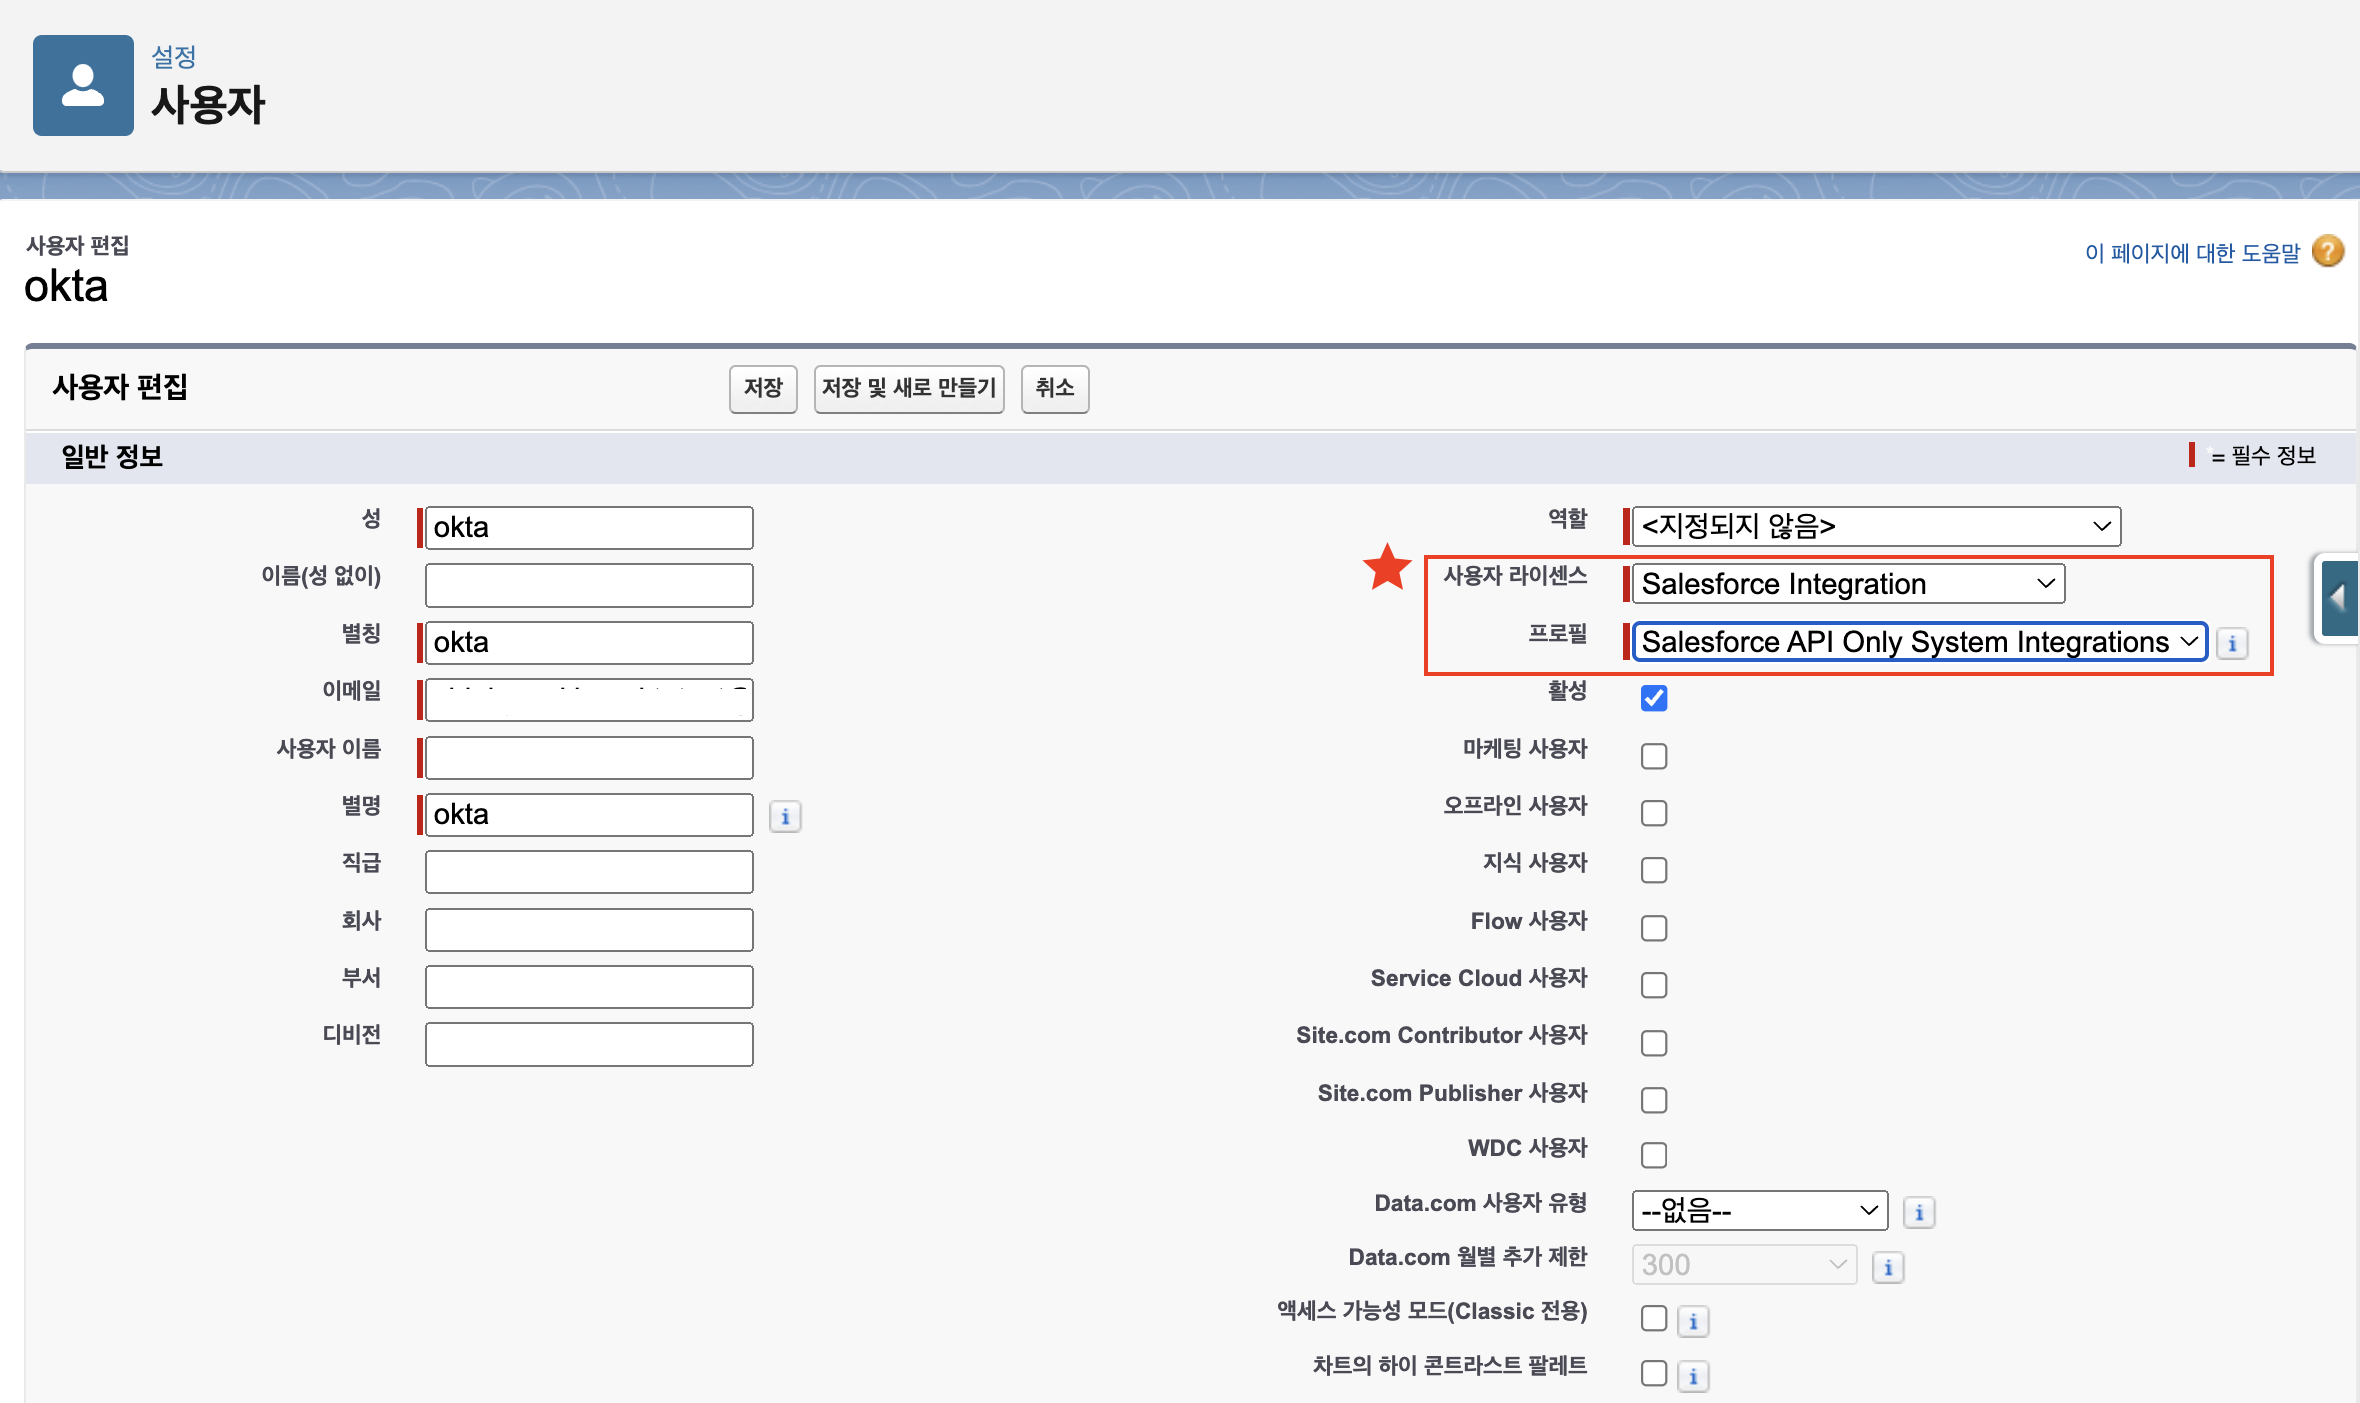Enable the 마케팅 사용자 checkbox
The width and height of the screenshot is (2360, 1403).
click(1654, 756)
